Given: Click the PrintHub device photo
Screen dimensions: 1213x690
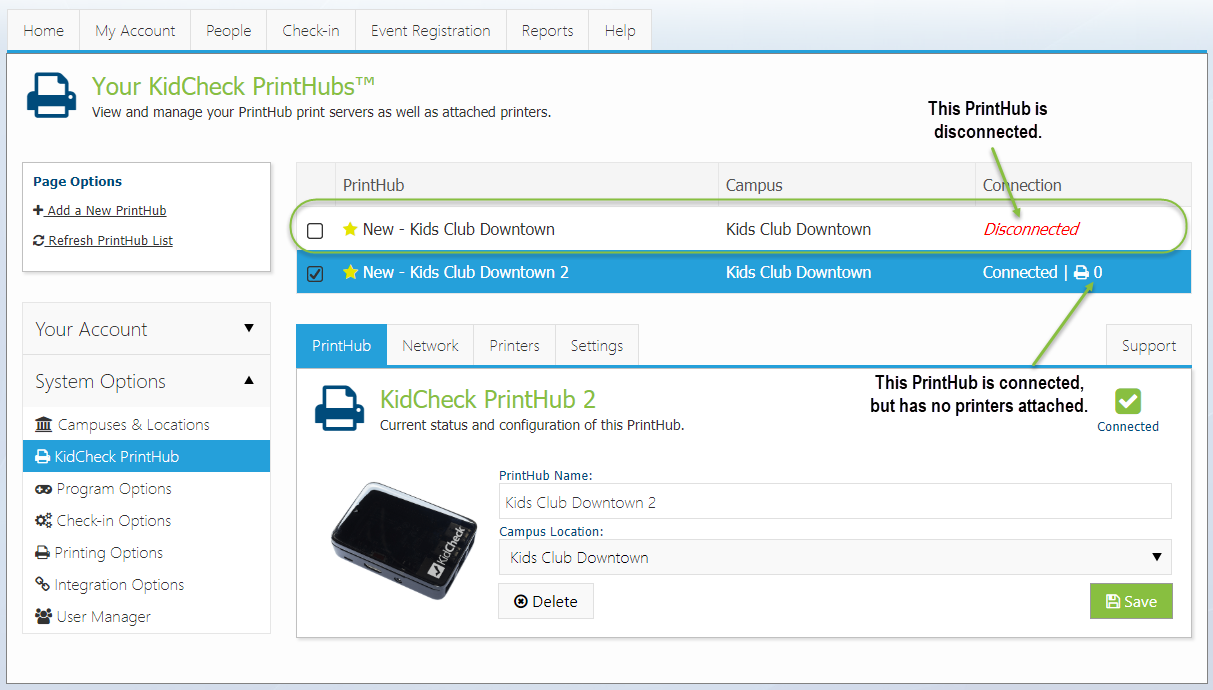Looking at the screenshot, I should coord(405,543).
